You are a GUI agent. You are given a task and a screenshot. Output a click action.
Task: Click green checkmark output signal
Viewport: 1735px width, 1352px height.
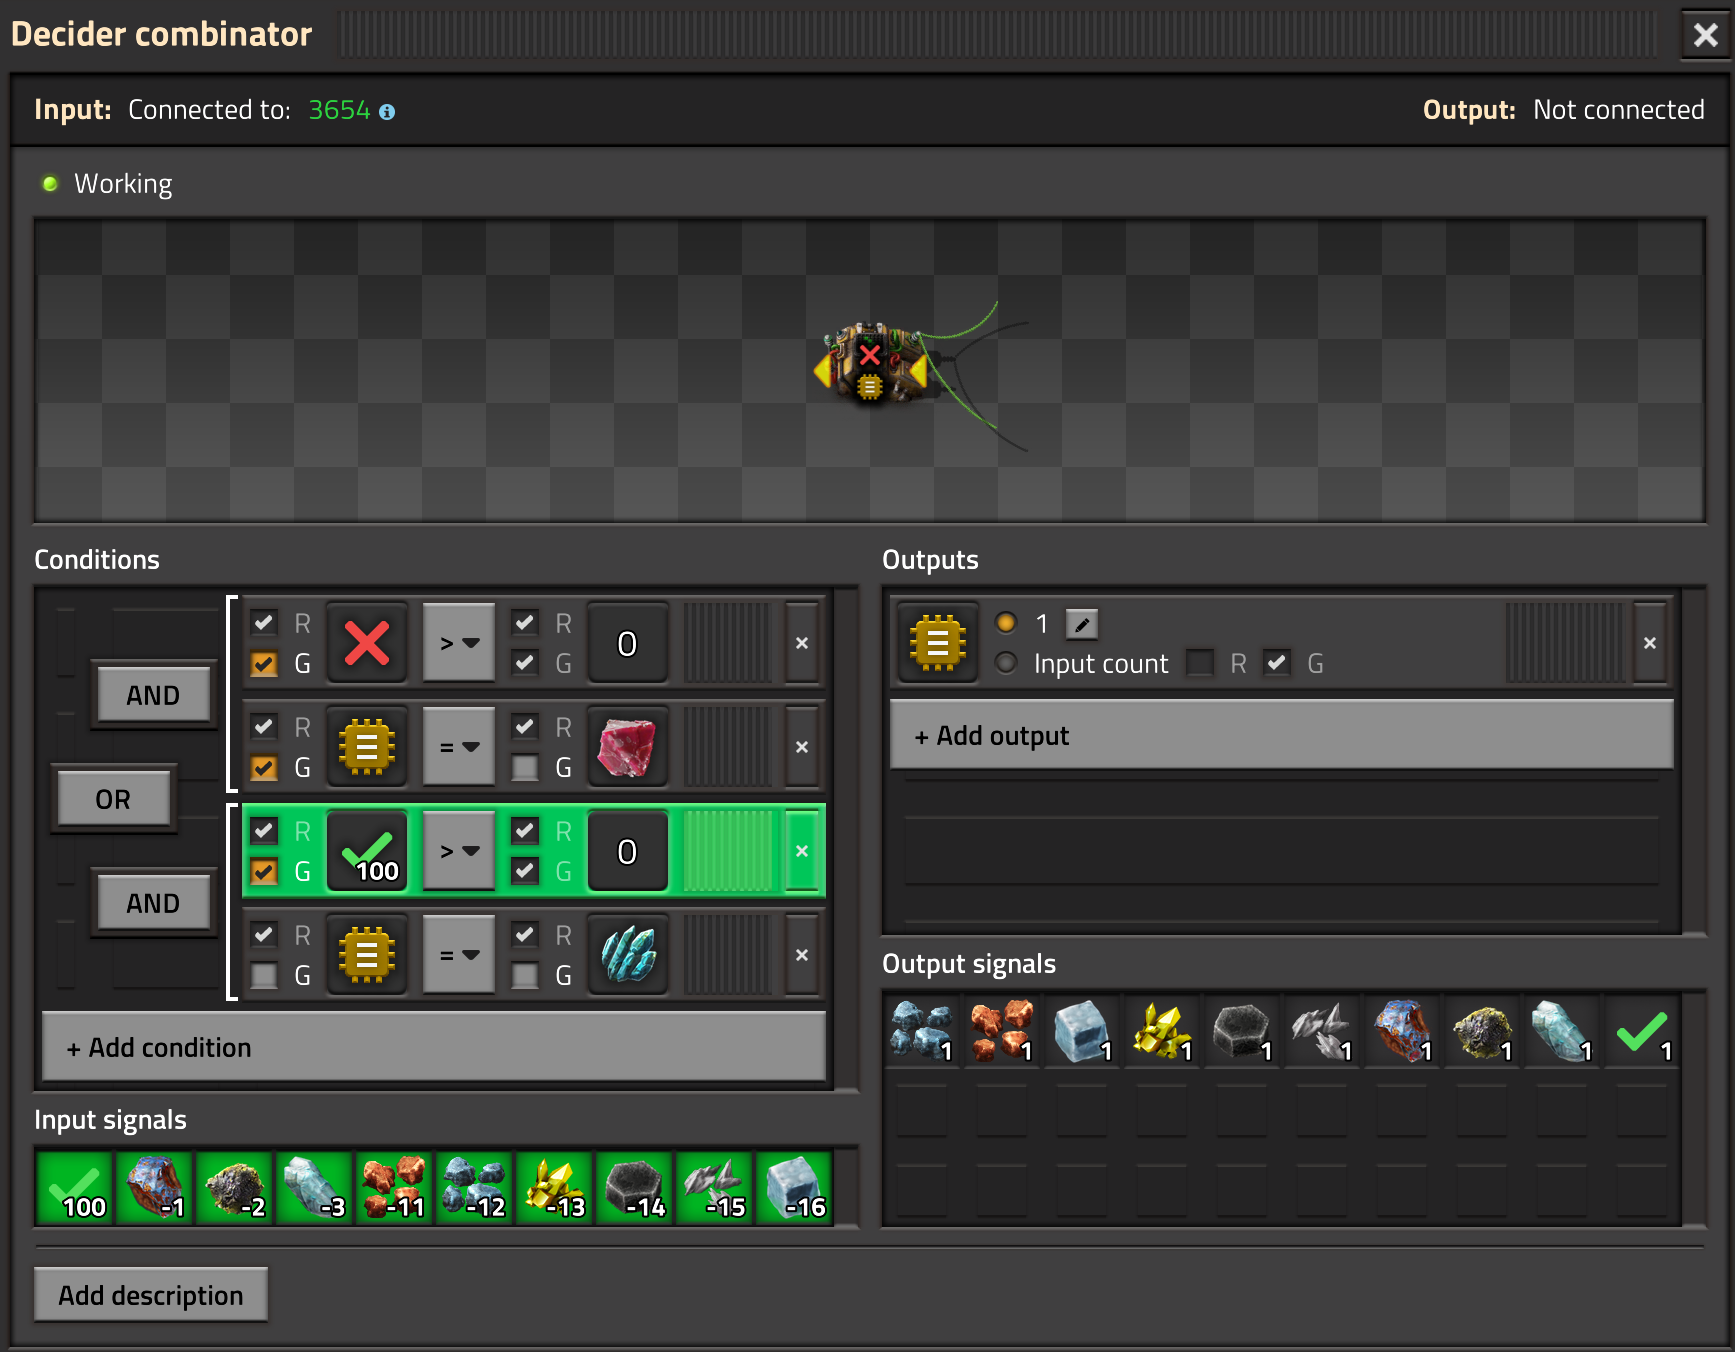pos(1641,1031)
